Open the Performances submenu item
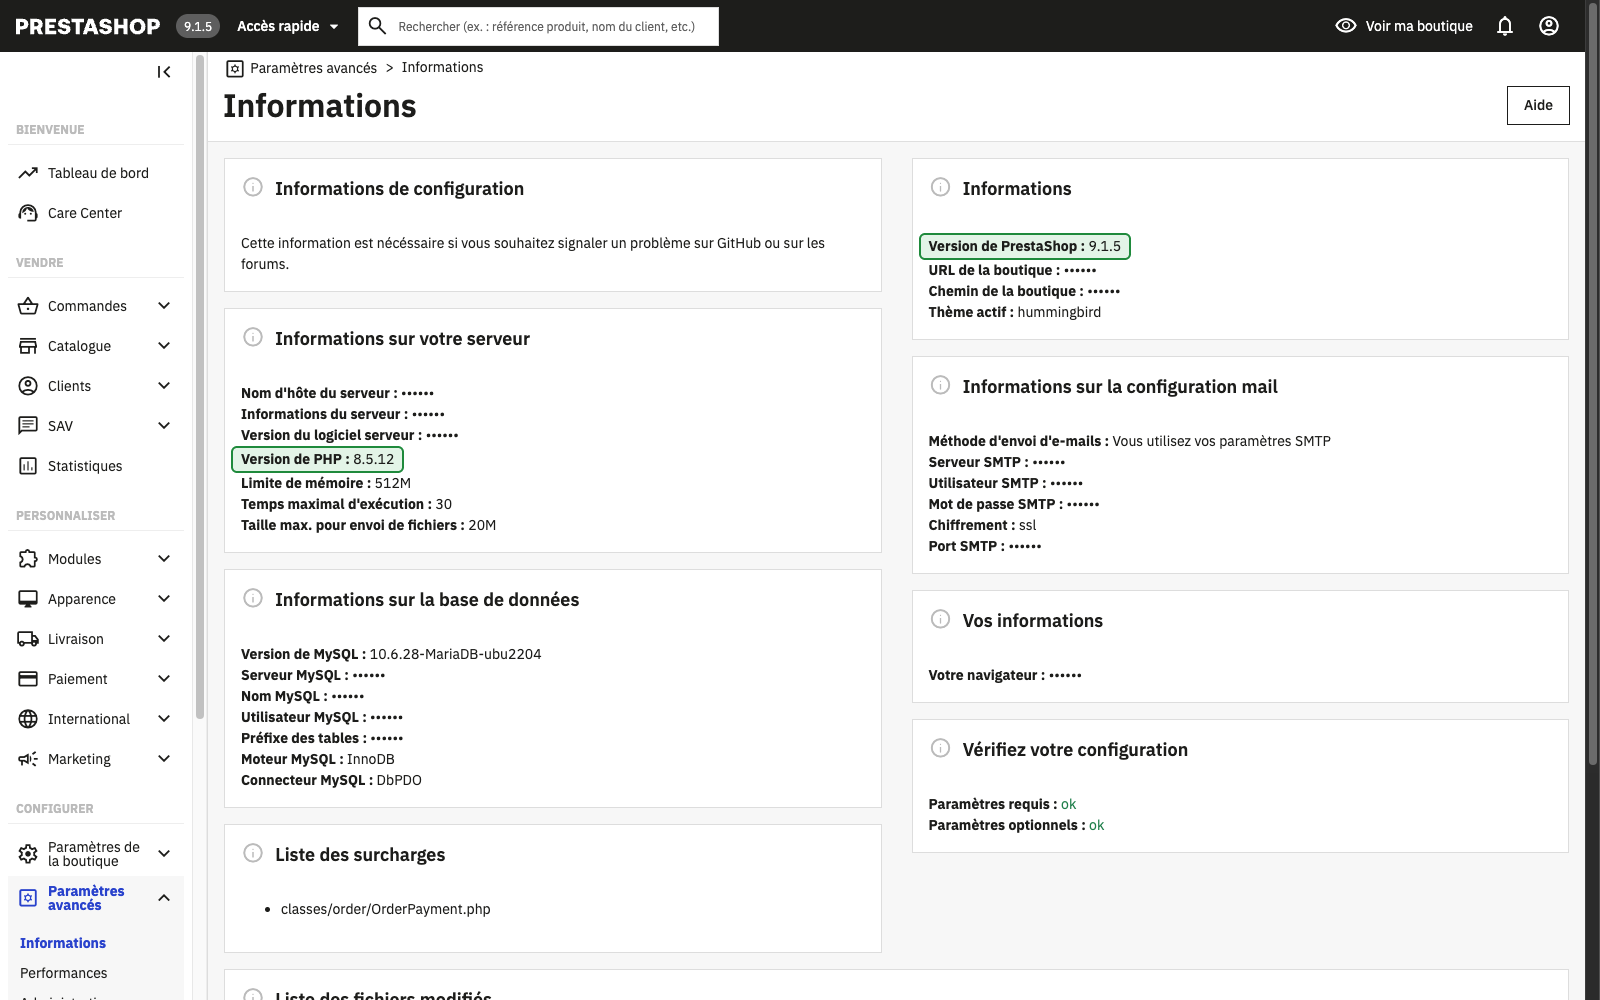The image size is (1600, 1000). [64, 973]
